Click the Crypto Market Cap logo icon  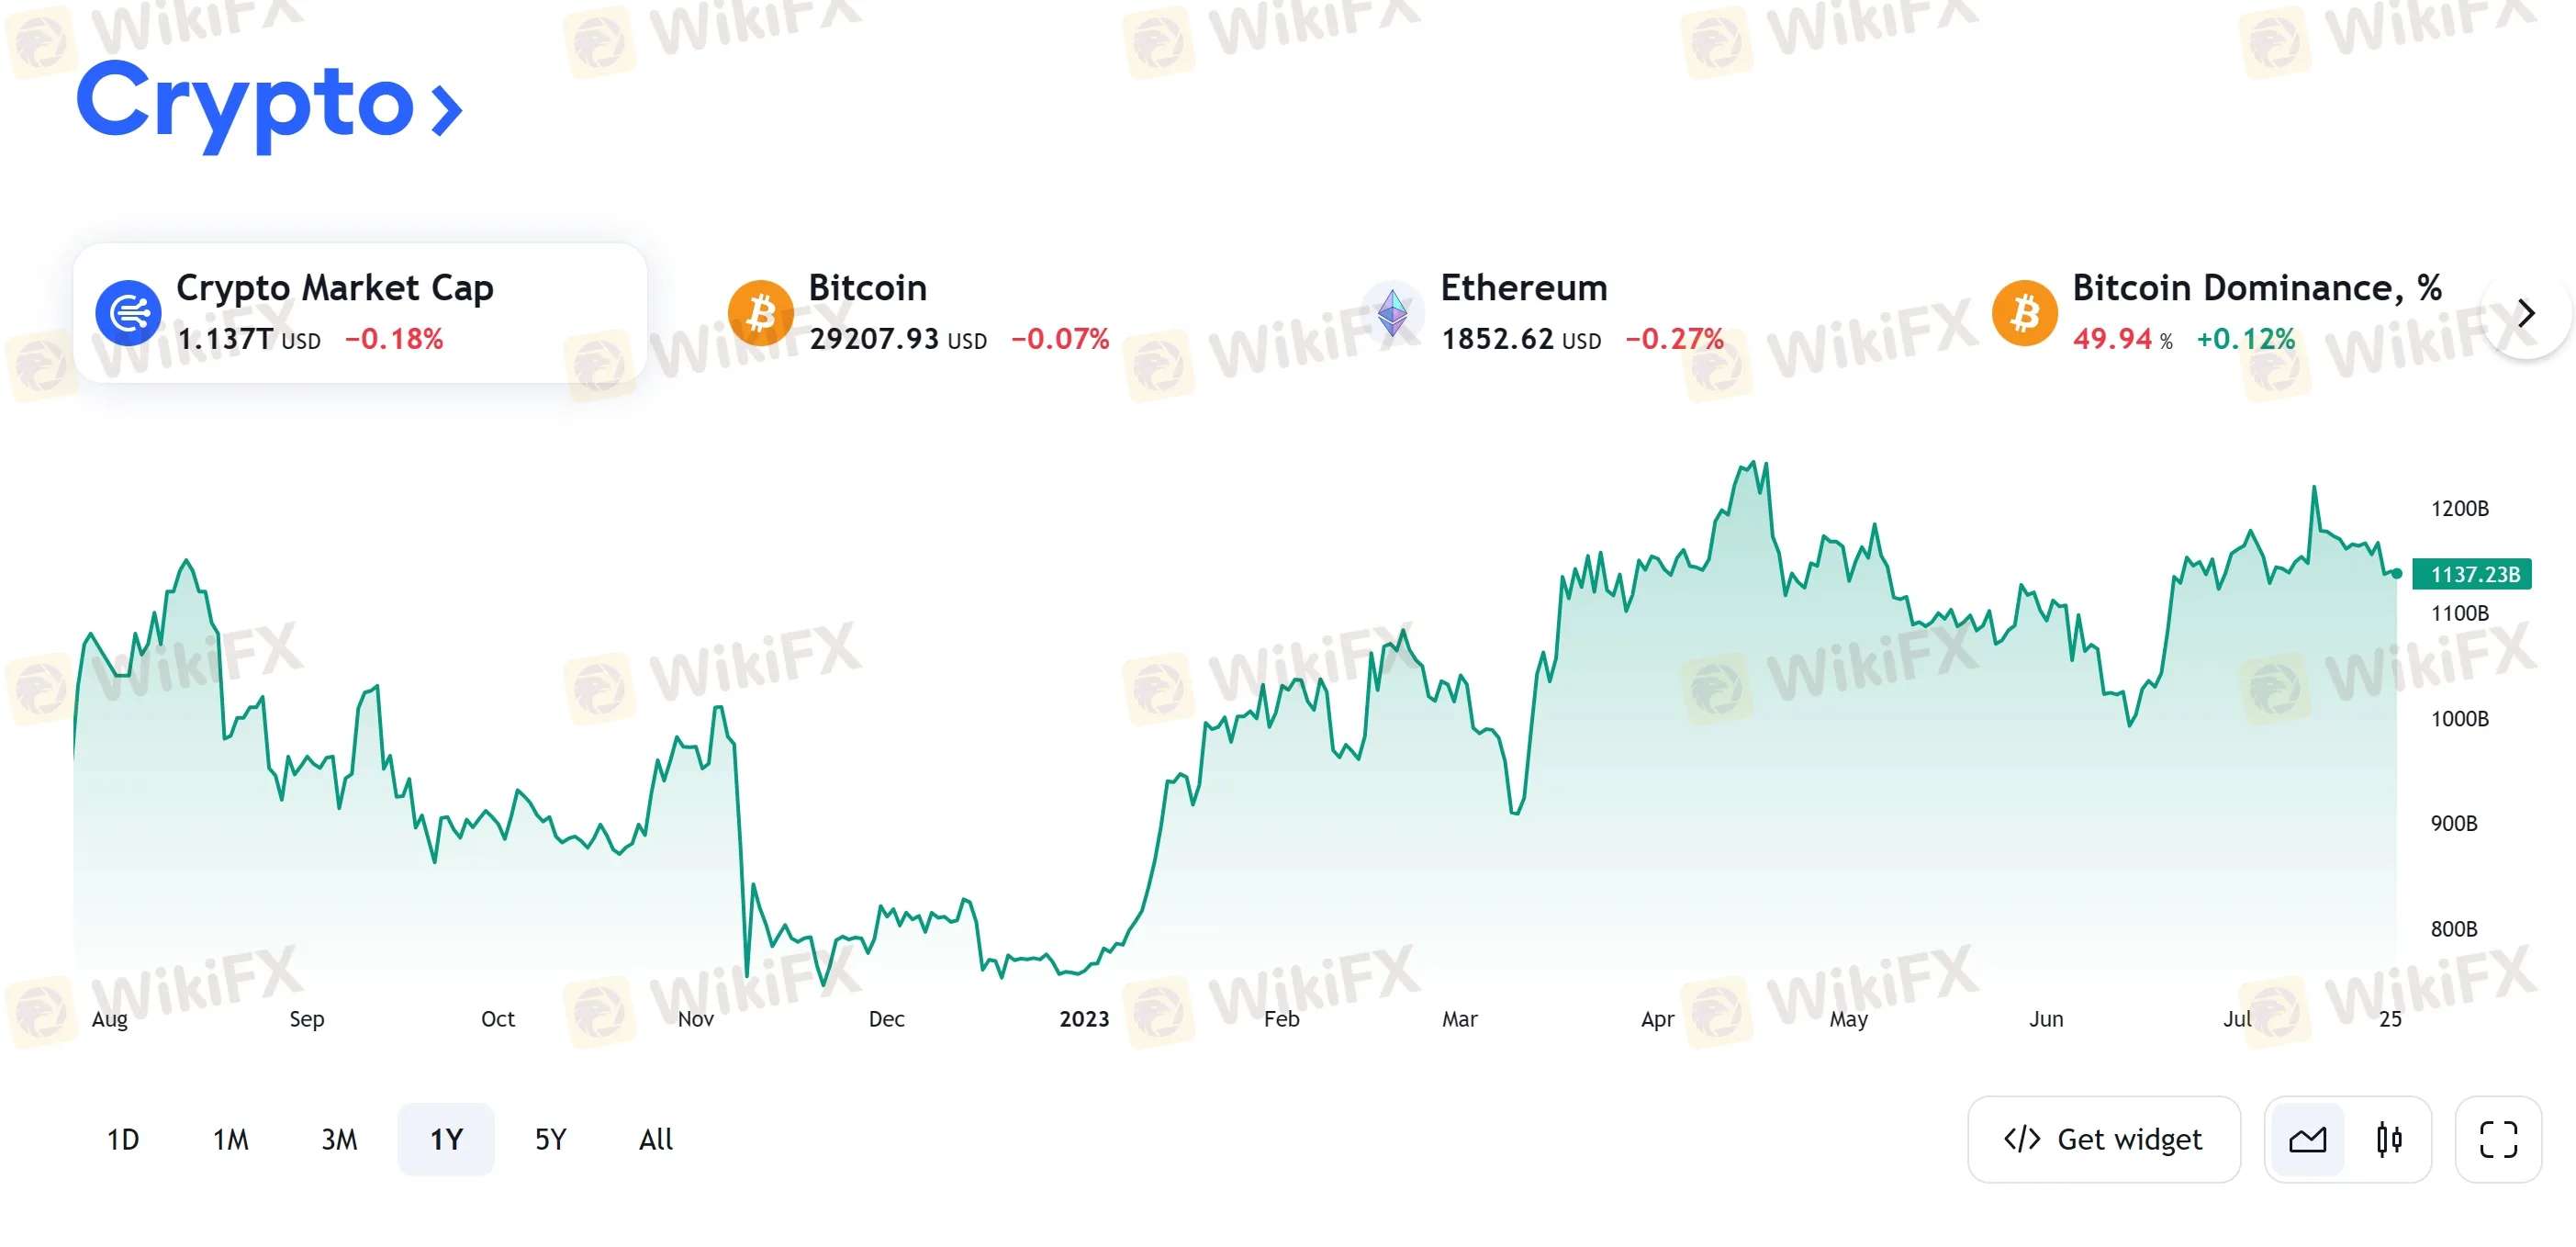[x=128, y=313]
